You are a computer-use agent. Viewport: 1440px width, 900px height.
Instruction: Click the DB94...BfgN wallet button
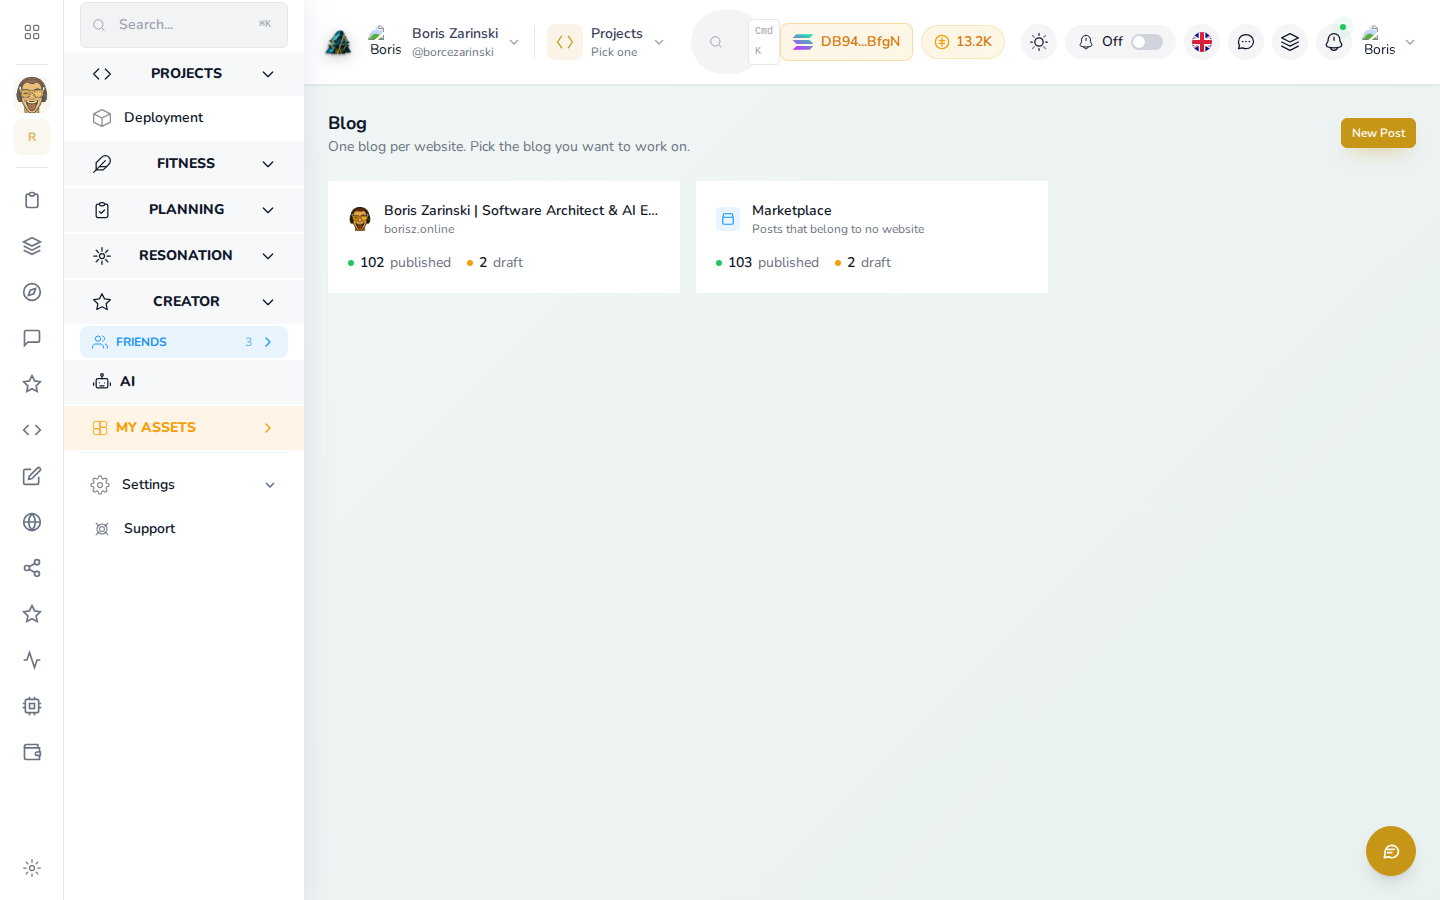(846, 42)
